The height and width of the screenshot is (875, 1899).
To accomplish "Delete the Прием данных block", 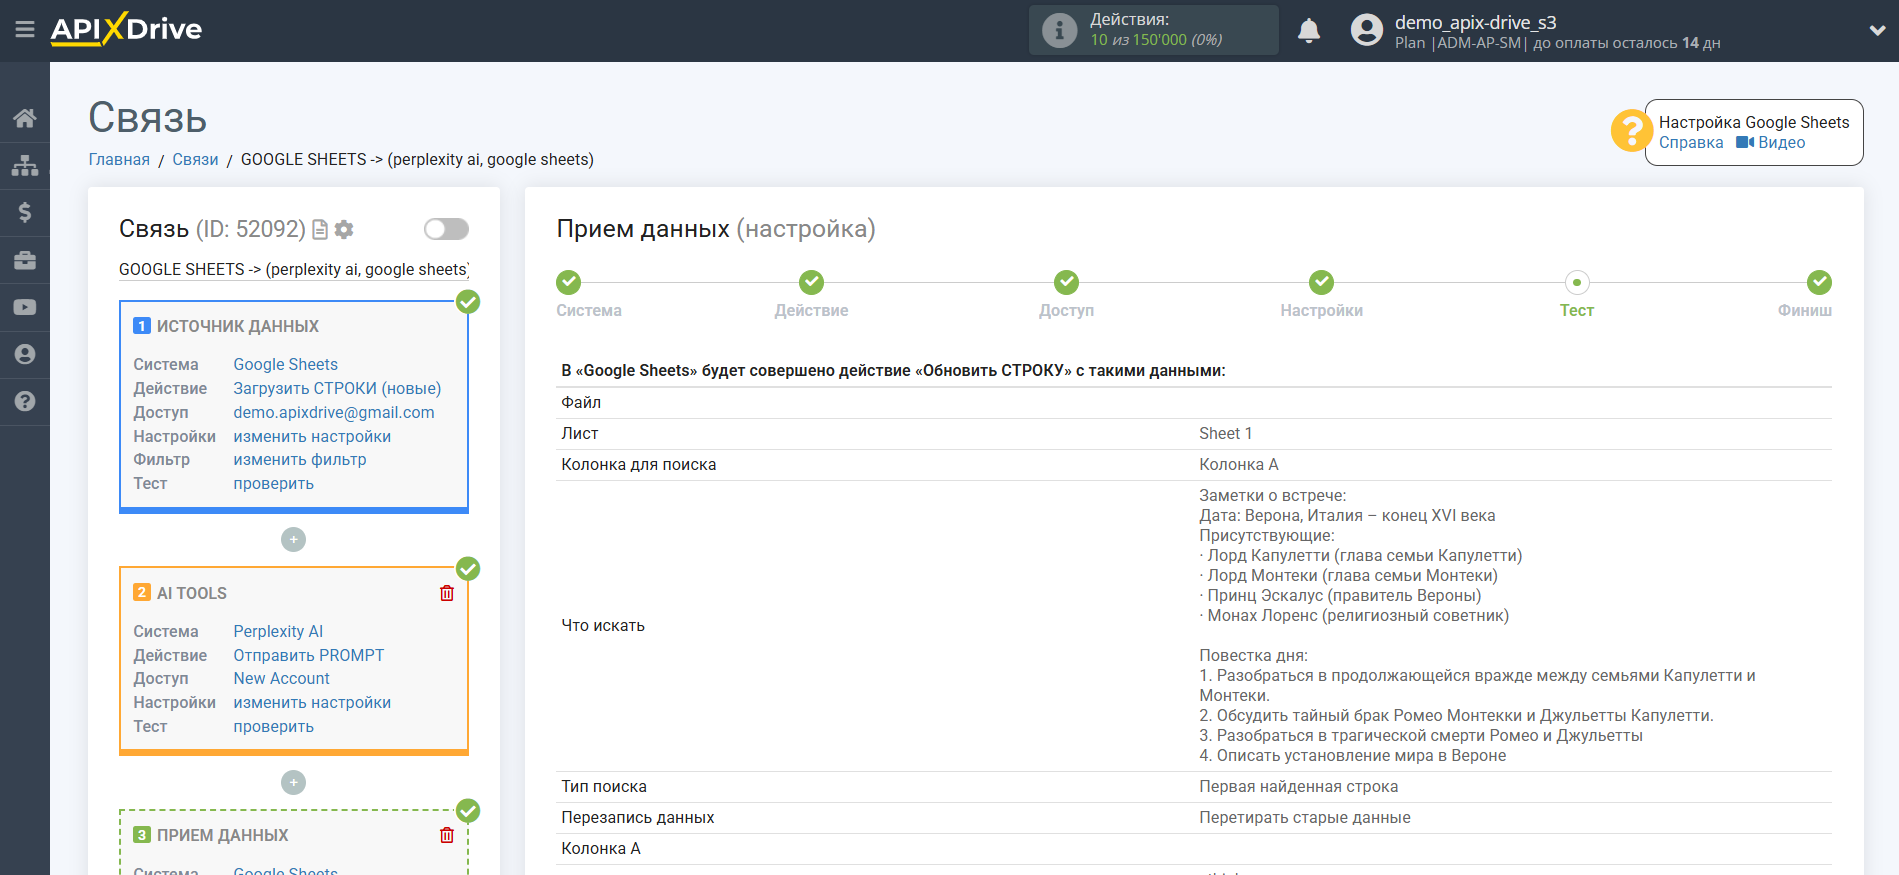I will [x=447, y=835].
